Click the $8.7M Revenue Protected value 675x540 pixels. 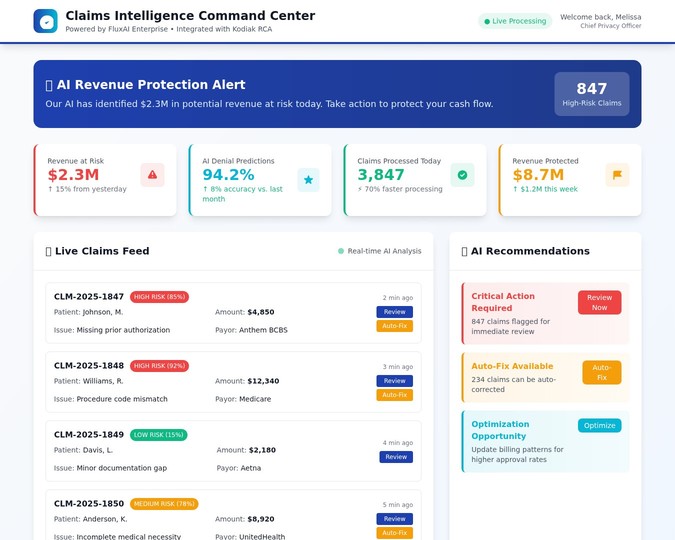click(538, 175)
